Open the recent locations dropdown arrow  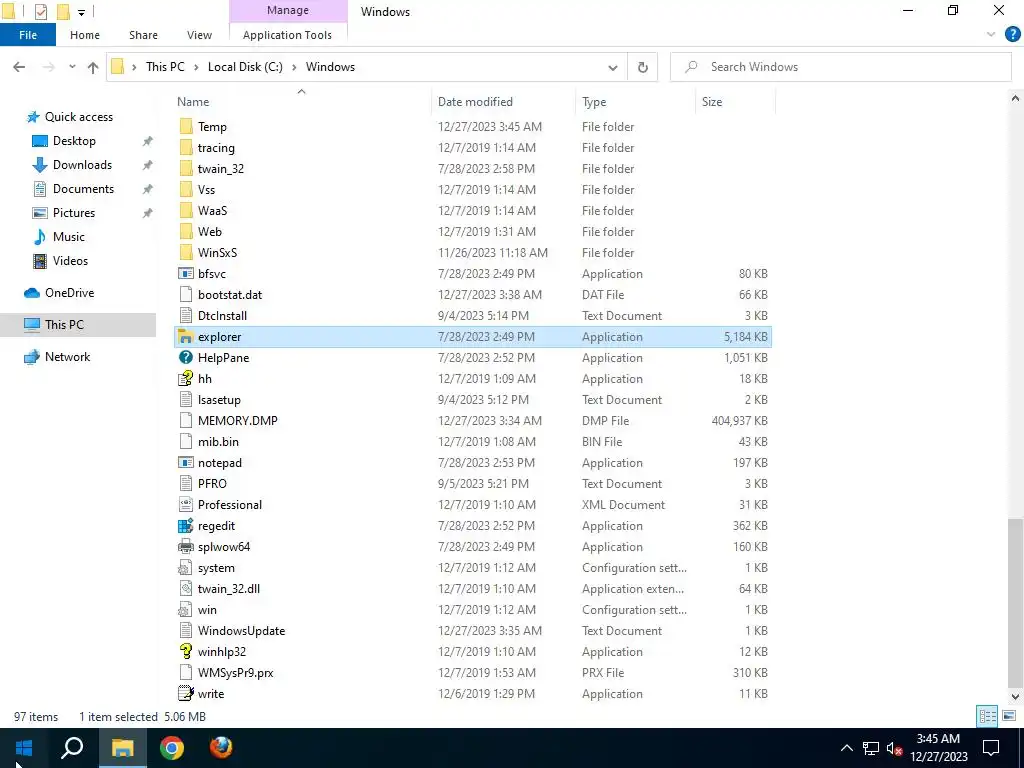pyautogui.click(x=72, y=67)
